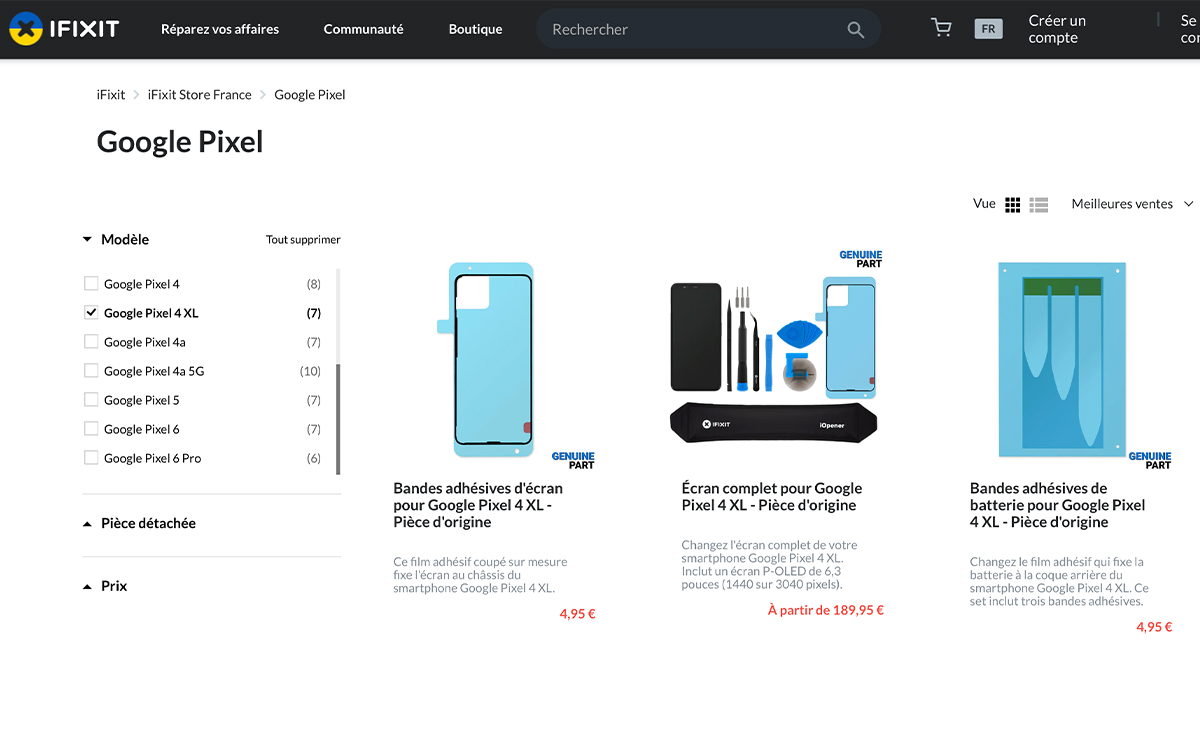
Task: Expand the Prix filter section
Action: [105, 586]
